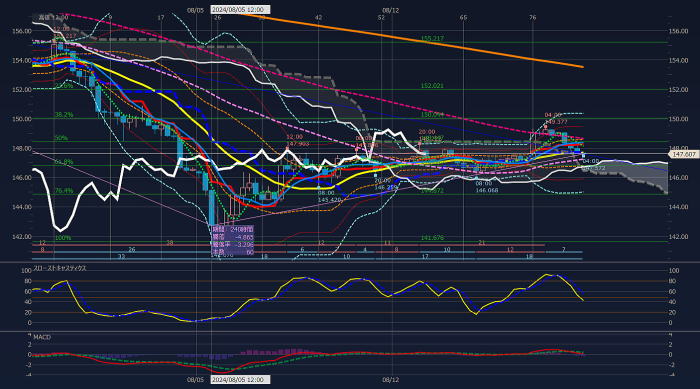The width and height of the screenshot is (700, 389).
Task: Click the current price tag 147.007
Action: (683, 154)
